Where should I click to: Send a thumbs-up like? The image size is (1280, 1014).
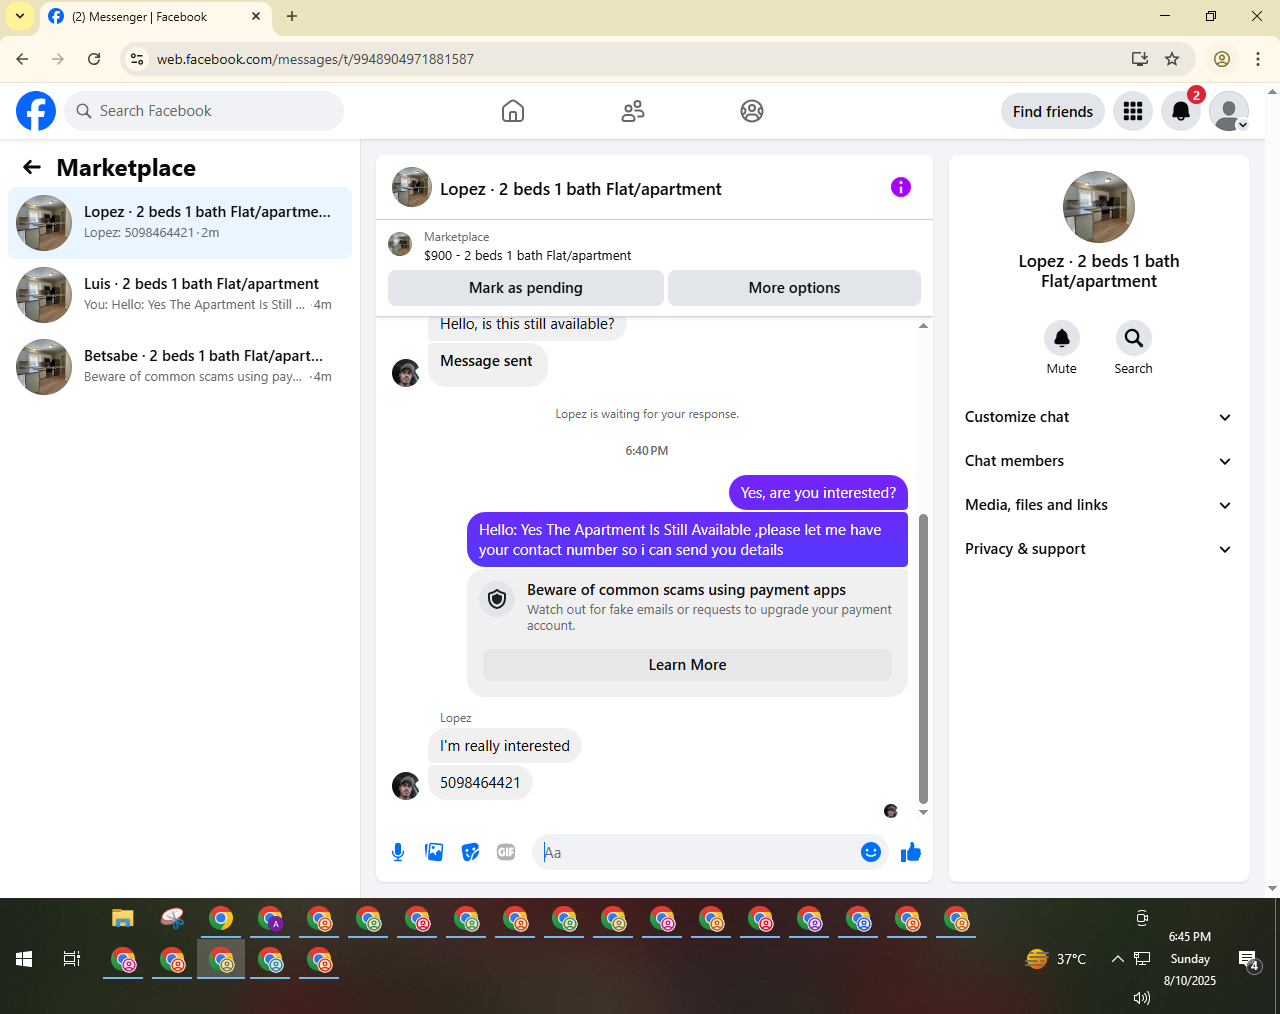pos(911,852)
